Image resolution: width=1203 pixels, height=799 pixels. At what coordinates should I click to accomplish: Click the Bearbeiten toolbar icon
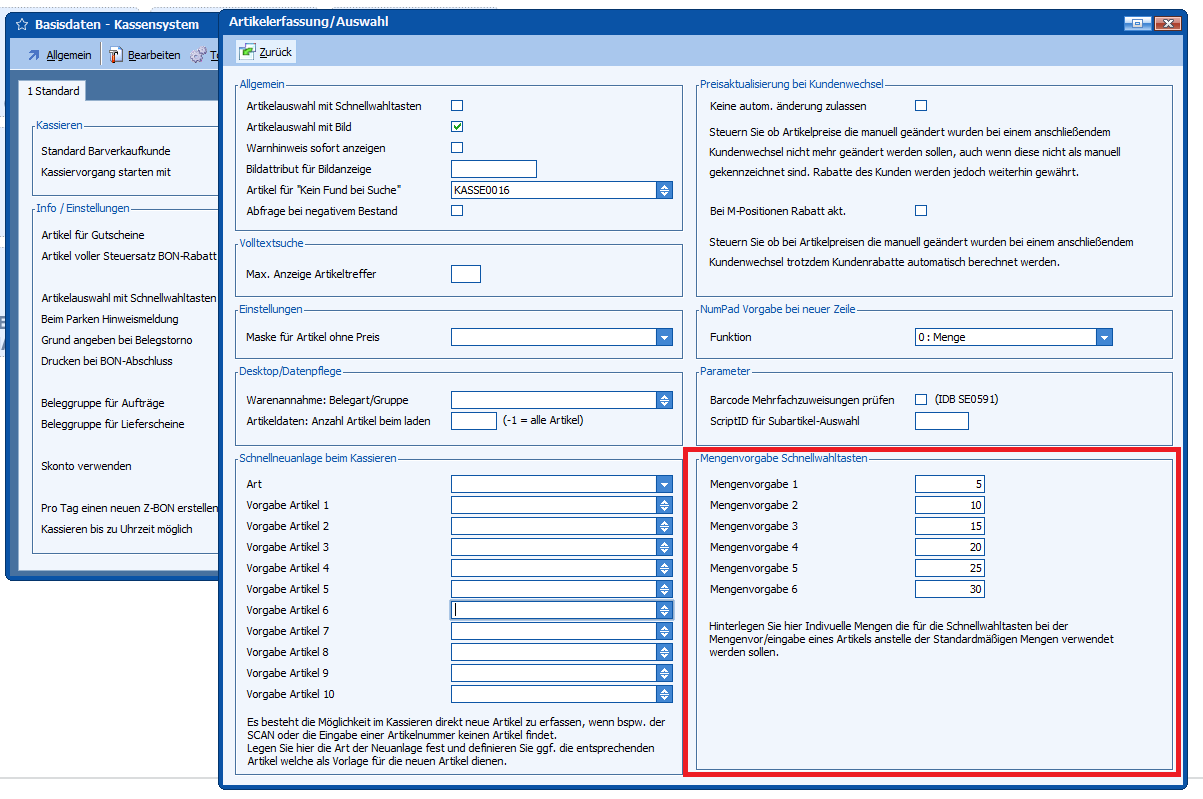(x=116, y=55)
